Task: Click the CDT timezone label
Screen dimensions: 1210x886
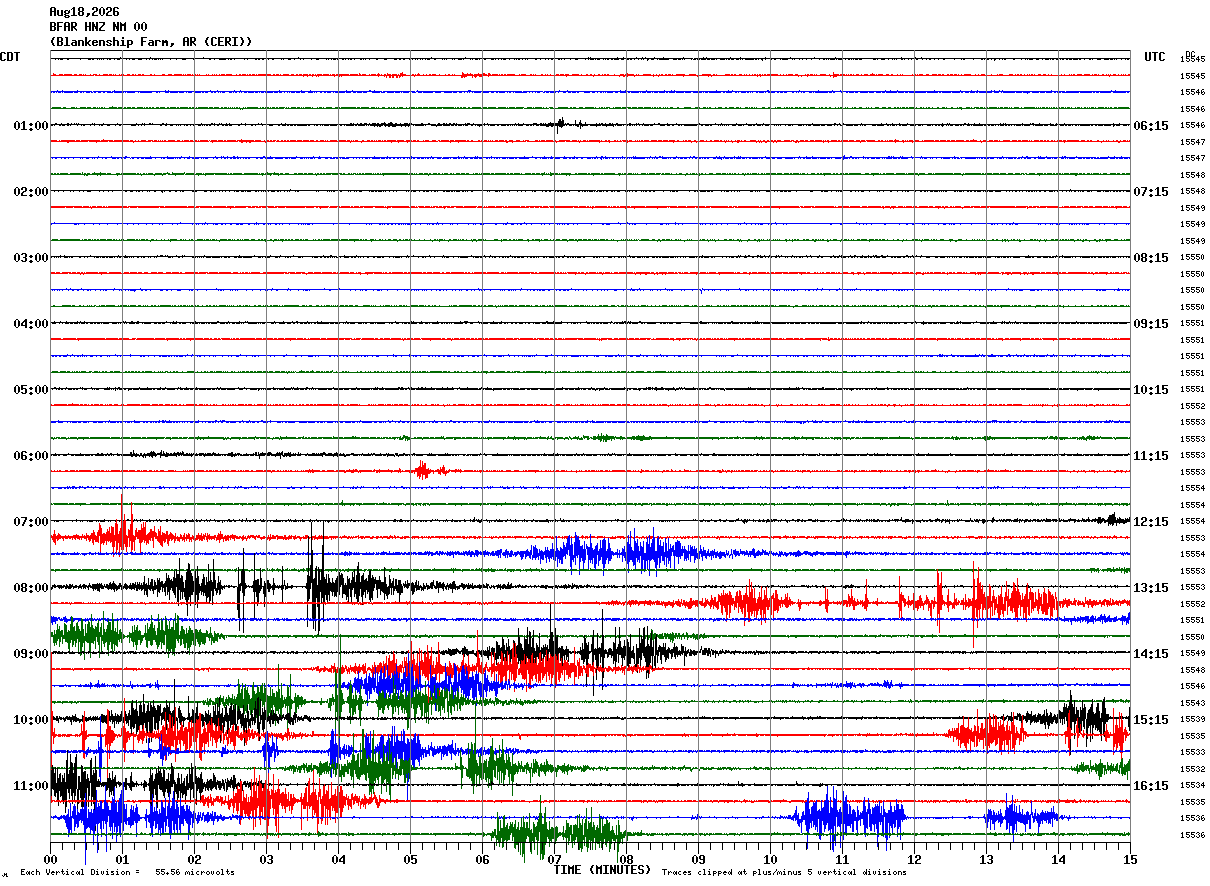Action: pyautogui.click(x=10, y=57)
